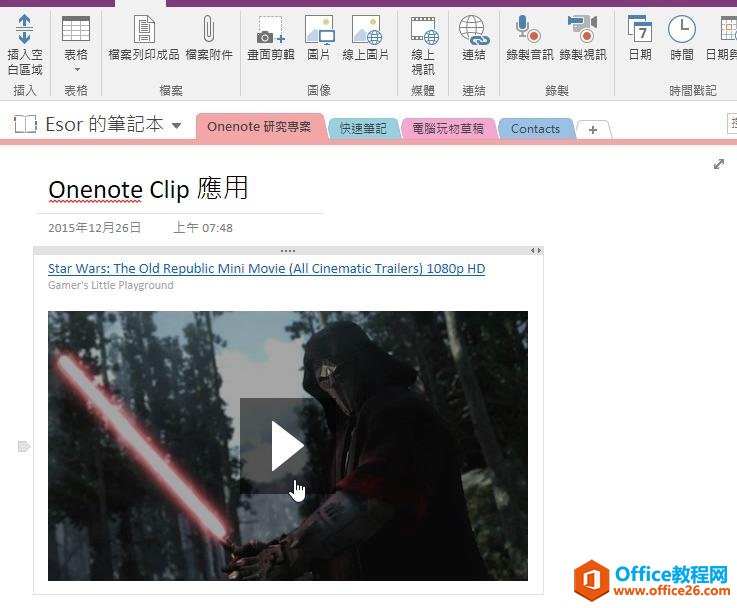Click the notebook icon beside Esor

(x=25, y=125)
